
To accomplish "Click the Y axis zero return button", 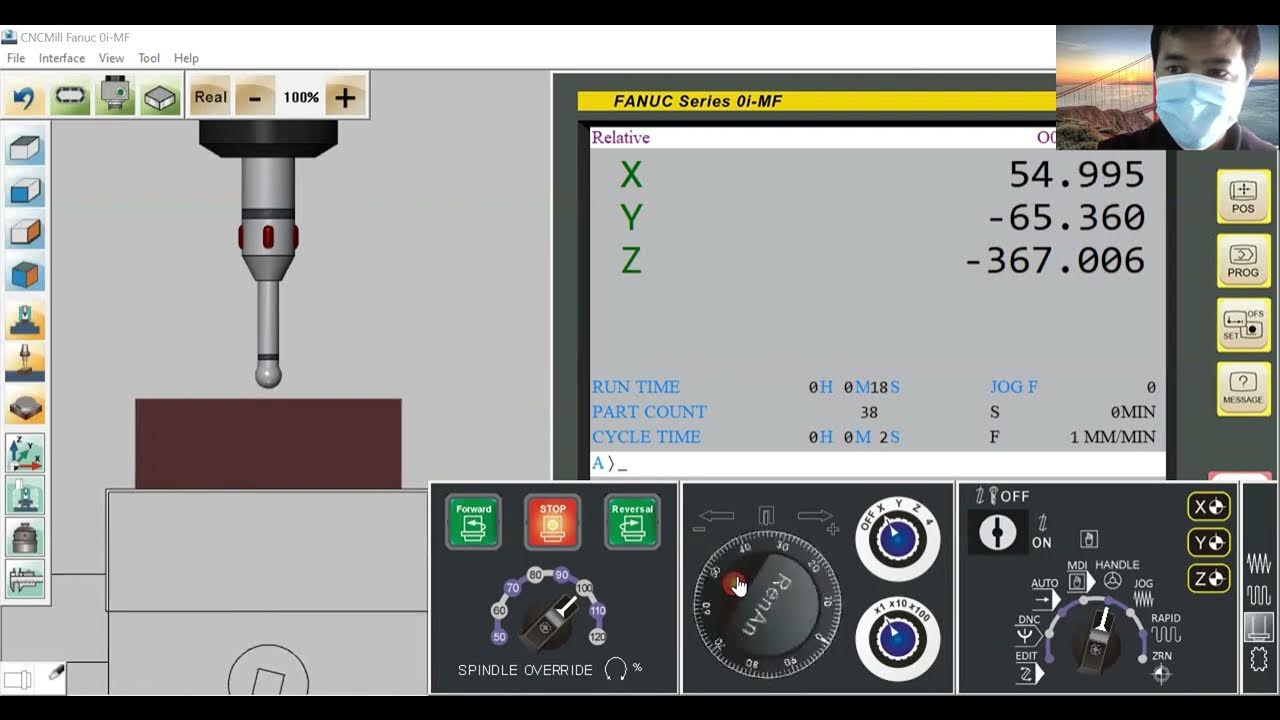I will (1208, 542).
